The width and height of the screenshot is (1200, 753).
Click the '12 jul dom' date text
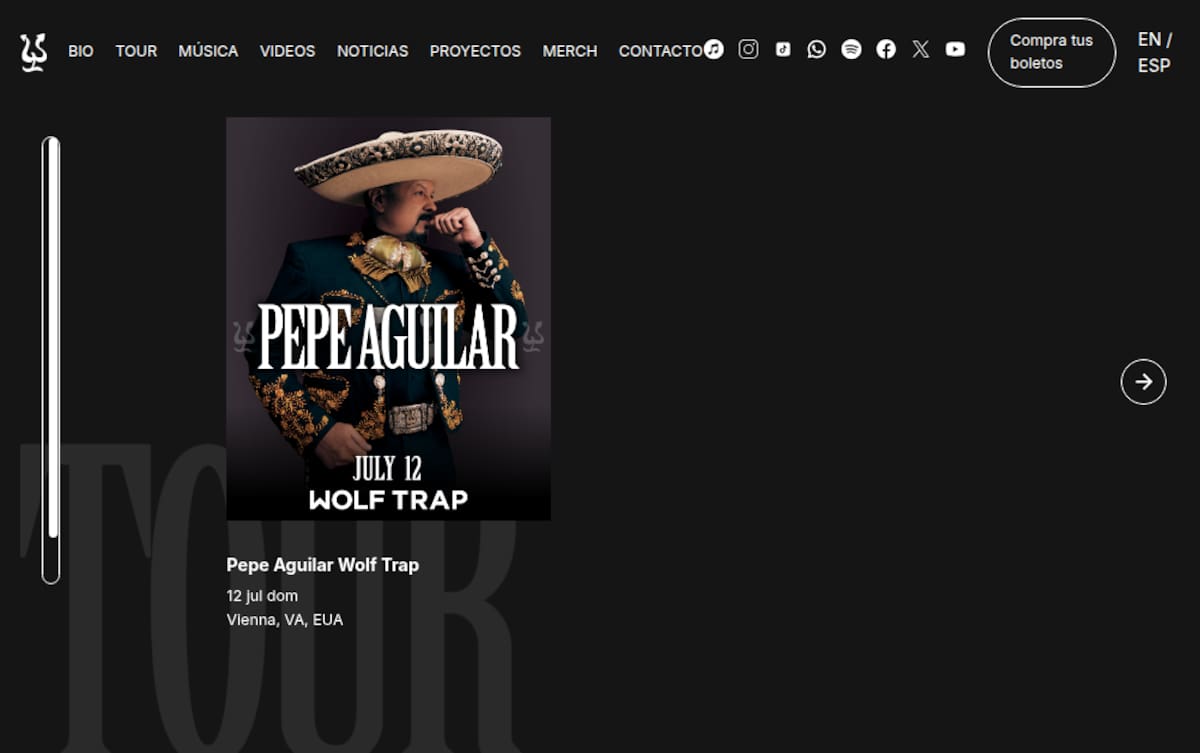[262, 596]
